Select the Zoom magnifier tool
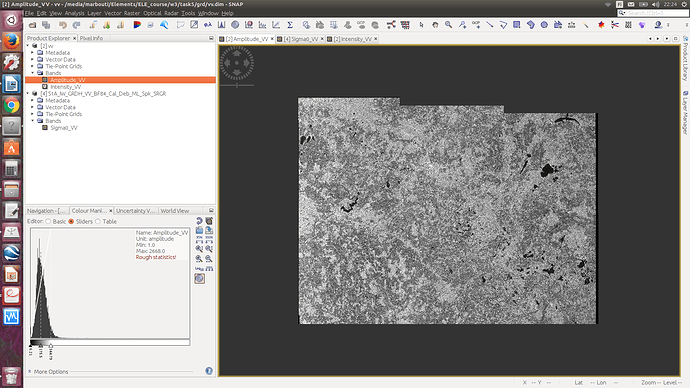The width and height of the screenshot is (690, 388). click(x=448, y=25)
